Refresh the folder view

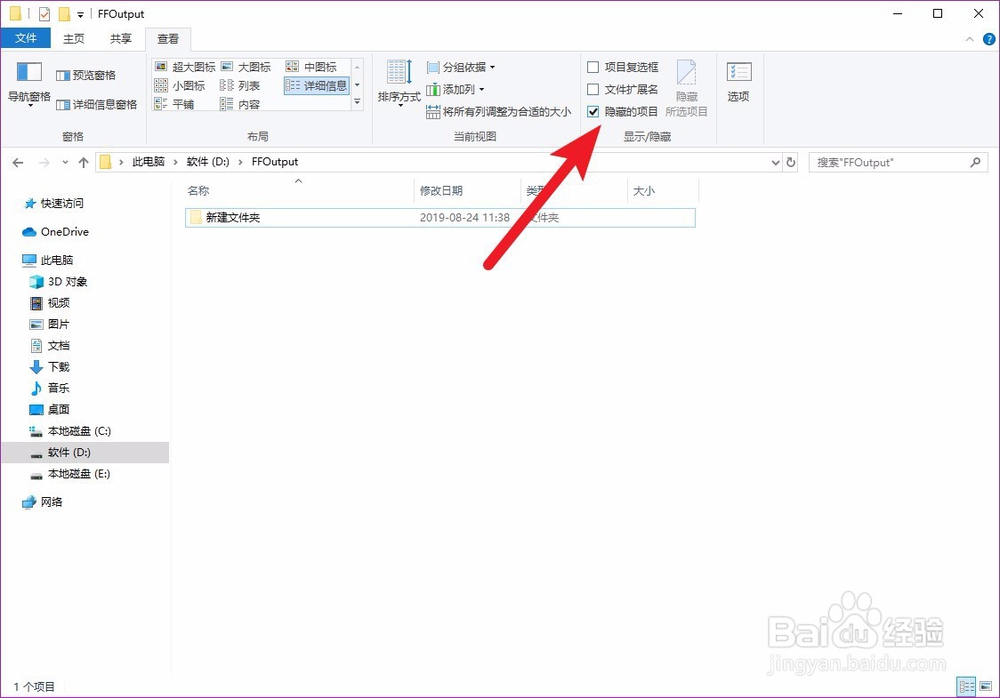(x=791, y=163)
